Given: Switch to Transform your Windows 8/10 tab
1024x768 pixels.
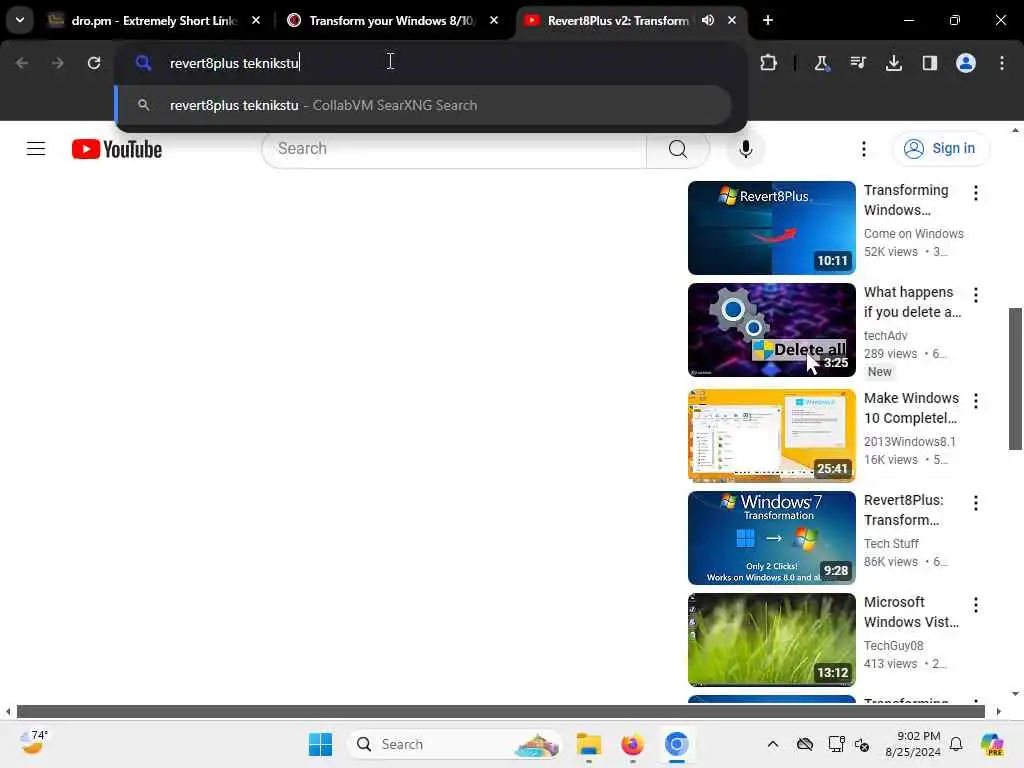Looking at the screenshot, I should pos(391,20).
